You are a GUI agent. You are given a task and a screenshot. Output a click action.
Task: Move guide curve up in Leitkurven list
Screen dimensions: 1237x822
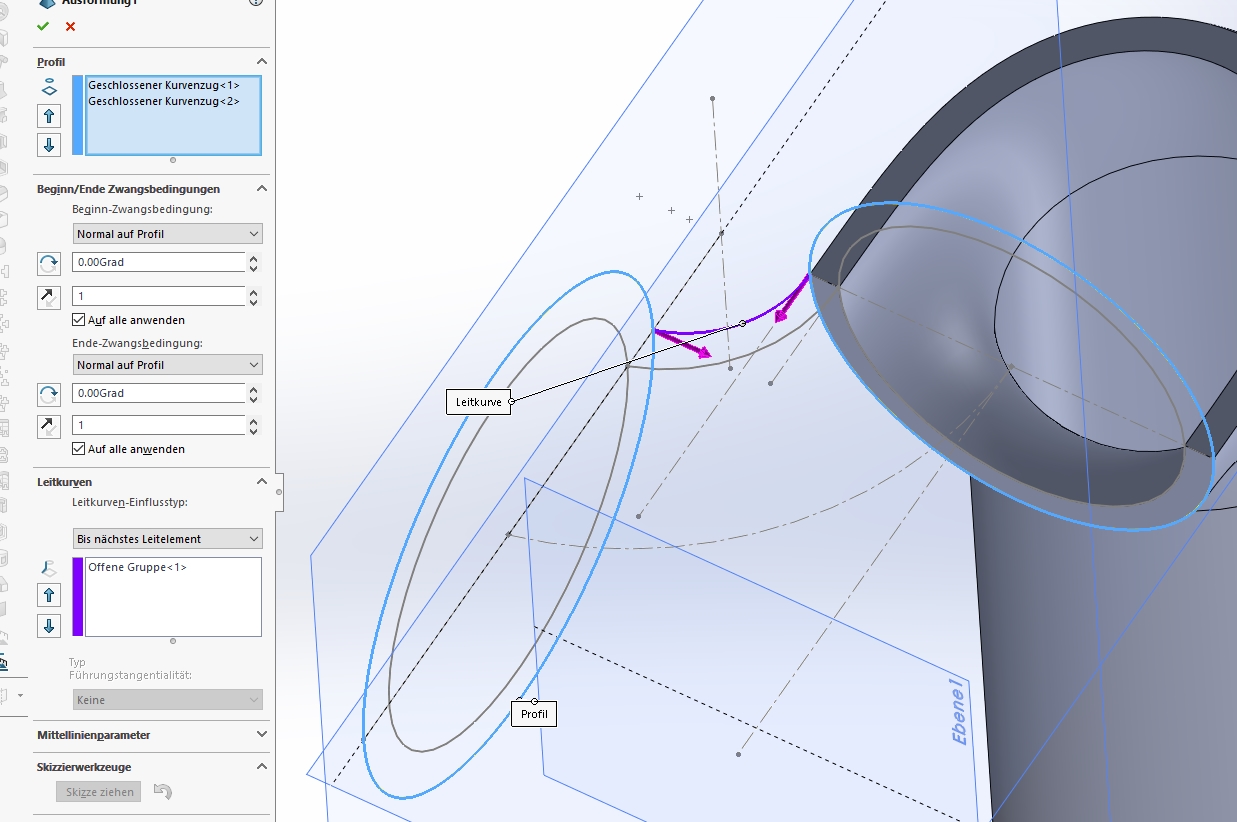click(x=49, y=596)
